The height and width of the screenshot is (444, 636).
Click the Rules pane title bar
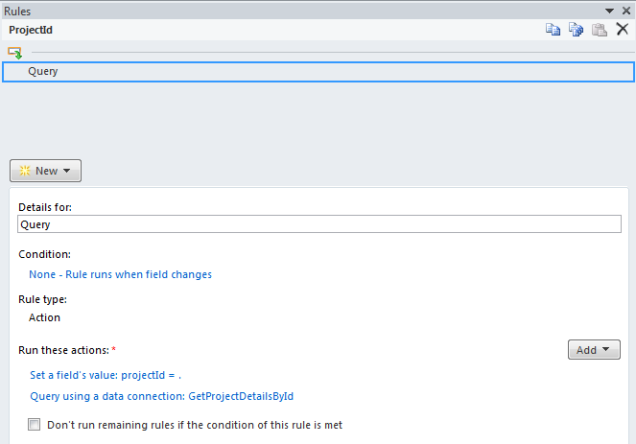click(x=300, y=11)
